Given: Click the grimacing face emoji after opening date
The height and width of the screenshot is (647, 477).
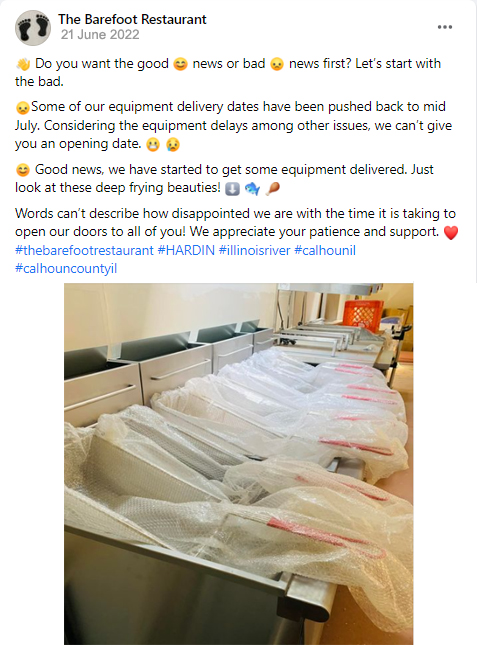Looking at the screenshot, I should 153,145.
